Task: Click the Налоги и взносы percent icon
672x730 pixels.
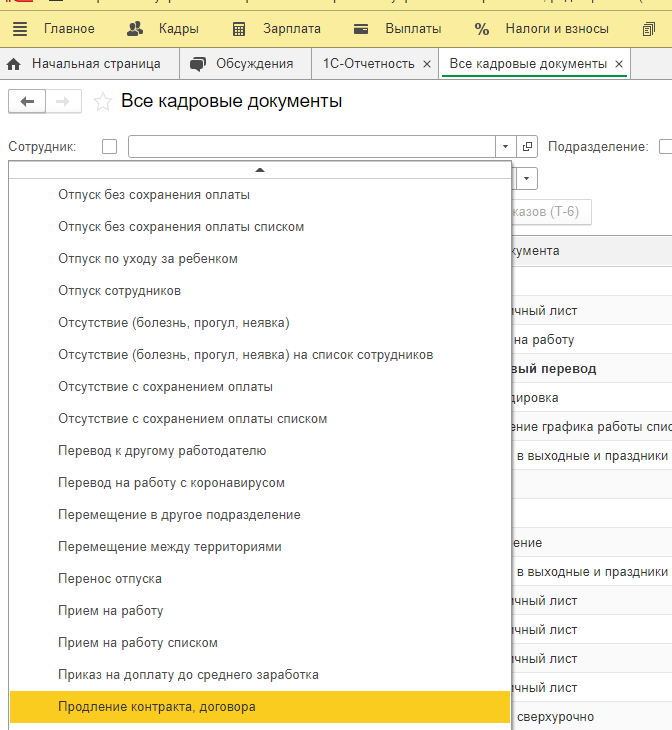Action: tap(482, 29)
